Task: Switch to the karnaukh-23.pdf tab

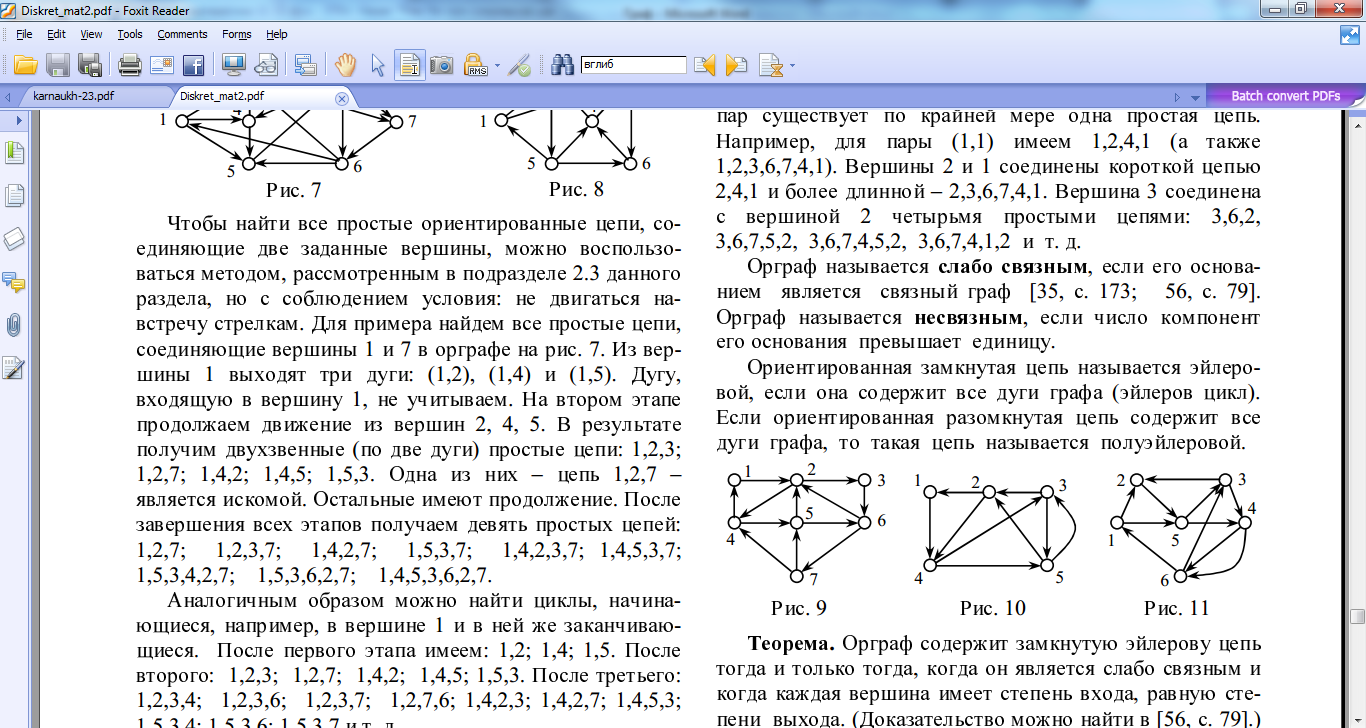Action: click(74, 97)
